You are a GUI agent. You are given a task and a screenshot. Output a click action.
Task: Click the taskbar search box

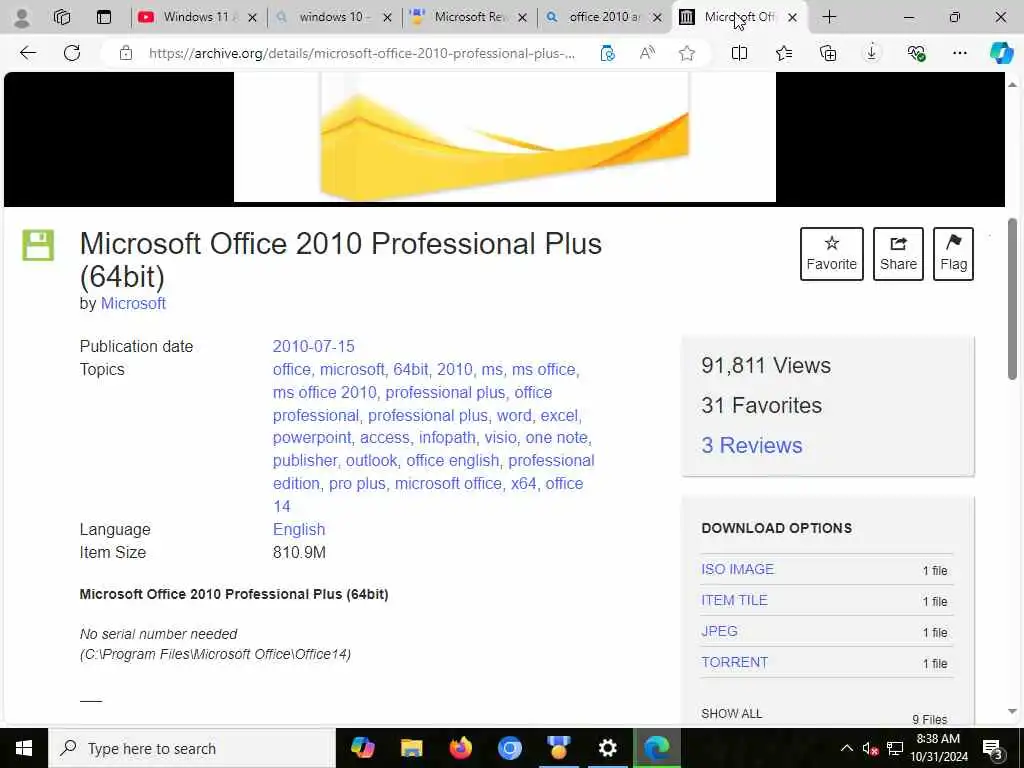192,748
